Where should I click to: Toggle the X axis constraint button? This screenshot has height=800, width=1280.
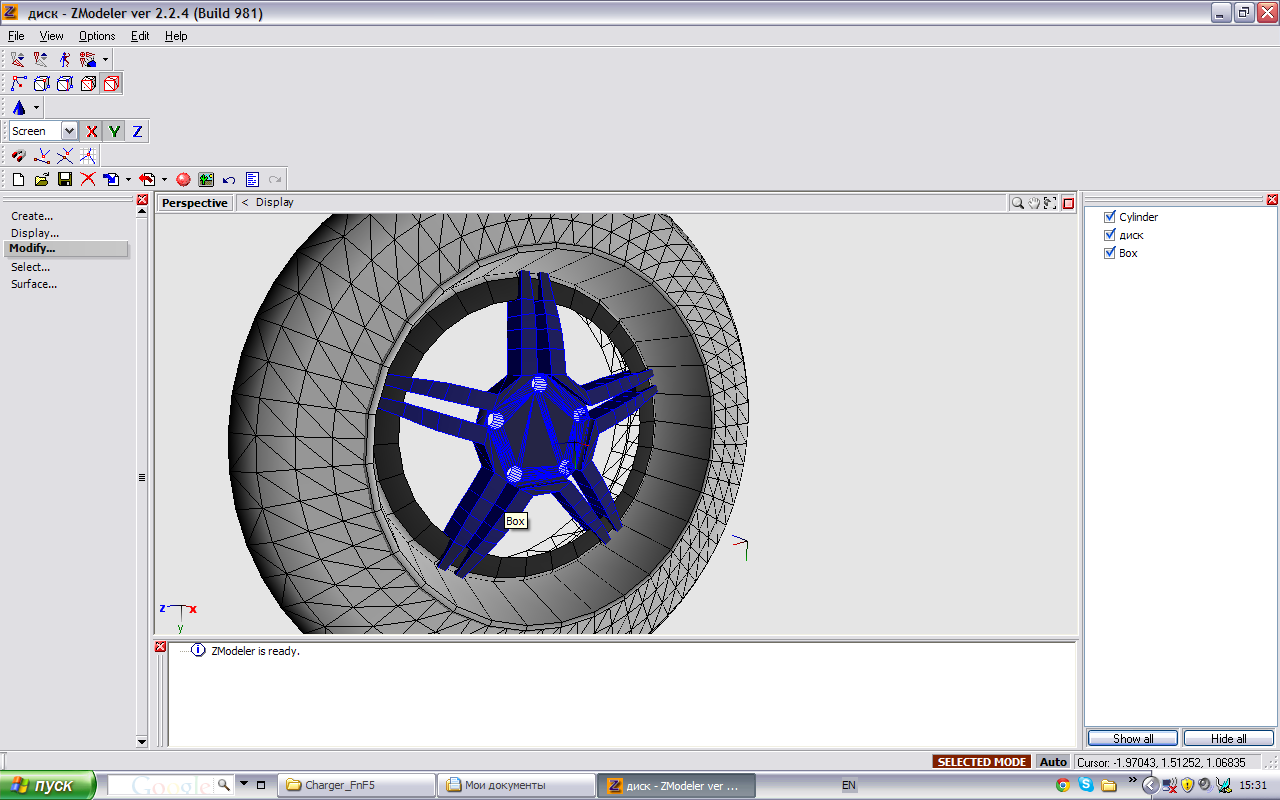[92, 131]
